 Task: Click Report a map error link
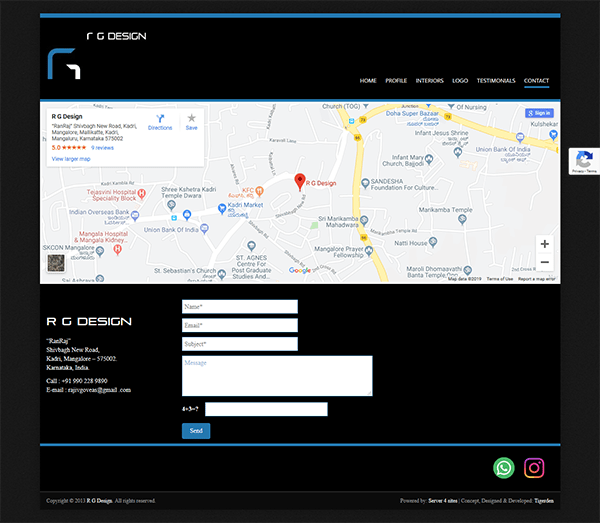pos(536,279)
